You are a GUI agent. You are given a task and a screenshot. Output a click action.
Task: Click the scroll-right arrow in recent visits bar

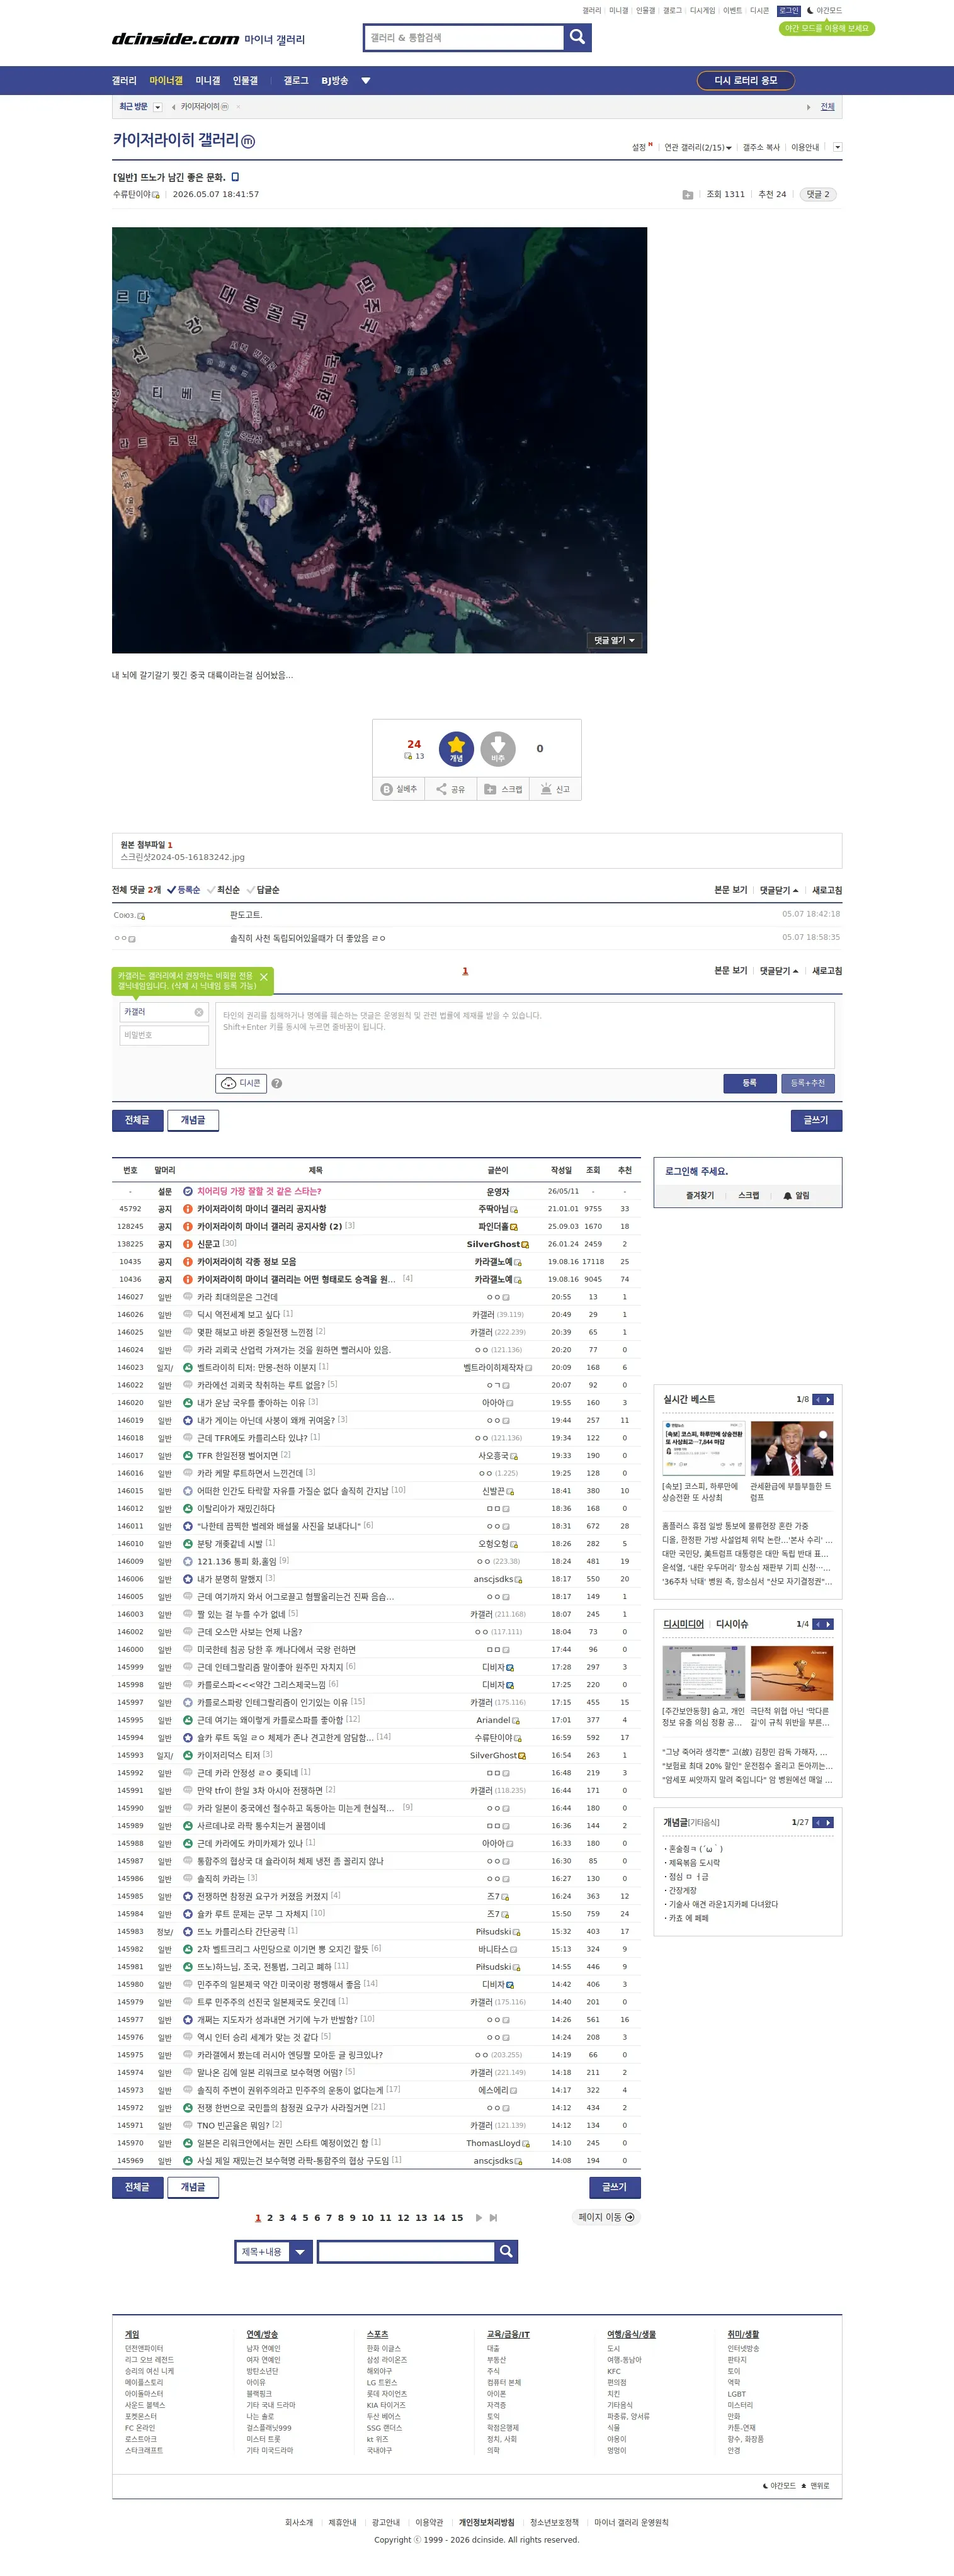pos(808,107)
